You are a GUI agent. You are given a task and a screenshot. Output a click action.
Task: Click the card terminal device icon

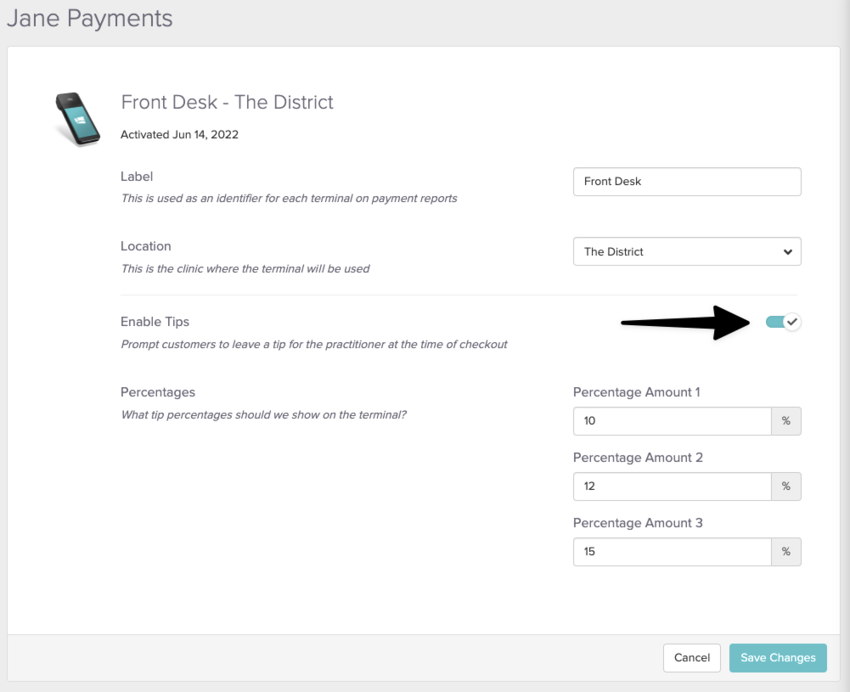click(77, 119)
